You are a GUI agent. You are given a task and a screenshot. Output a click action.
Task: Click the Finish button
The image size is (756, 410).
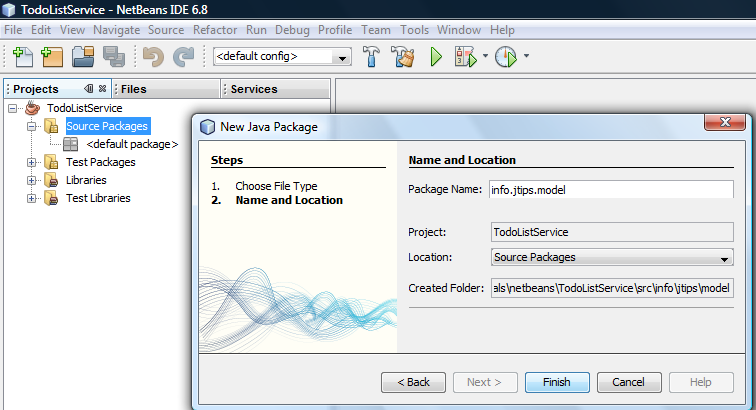coord(557,382)
